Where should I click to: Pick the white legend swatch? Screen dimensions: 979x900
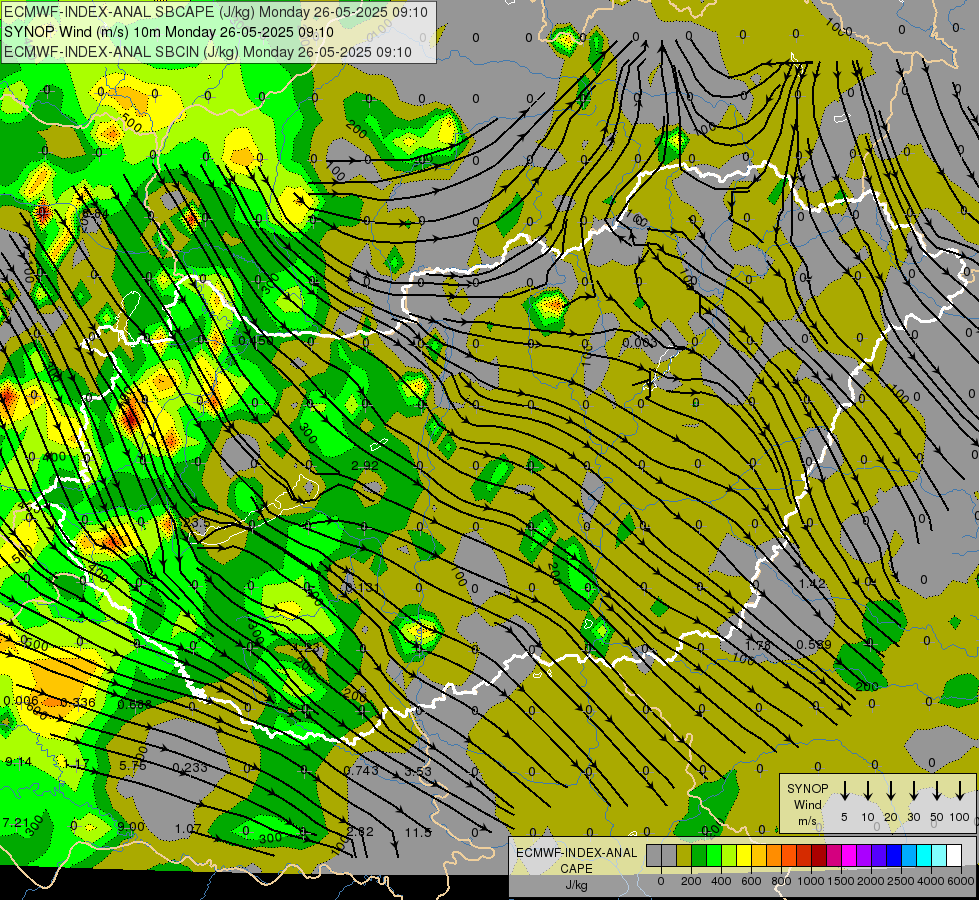(953, 856)
